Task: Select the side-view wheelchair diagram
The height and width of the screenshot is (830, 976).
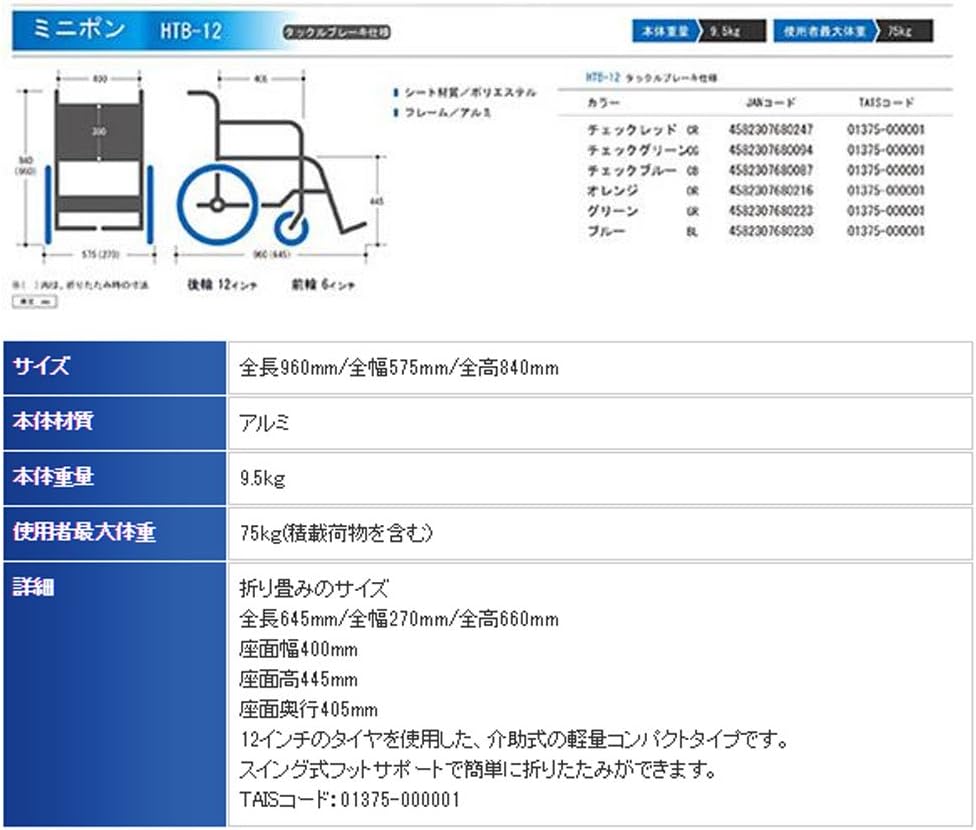Action: point(271,167)
